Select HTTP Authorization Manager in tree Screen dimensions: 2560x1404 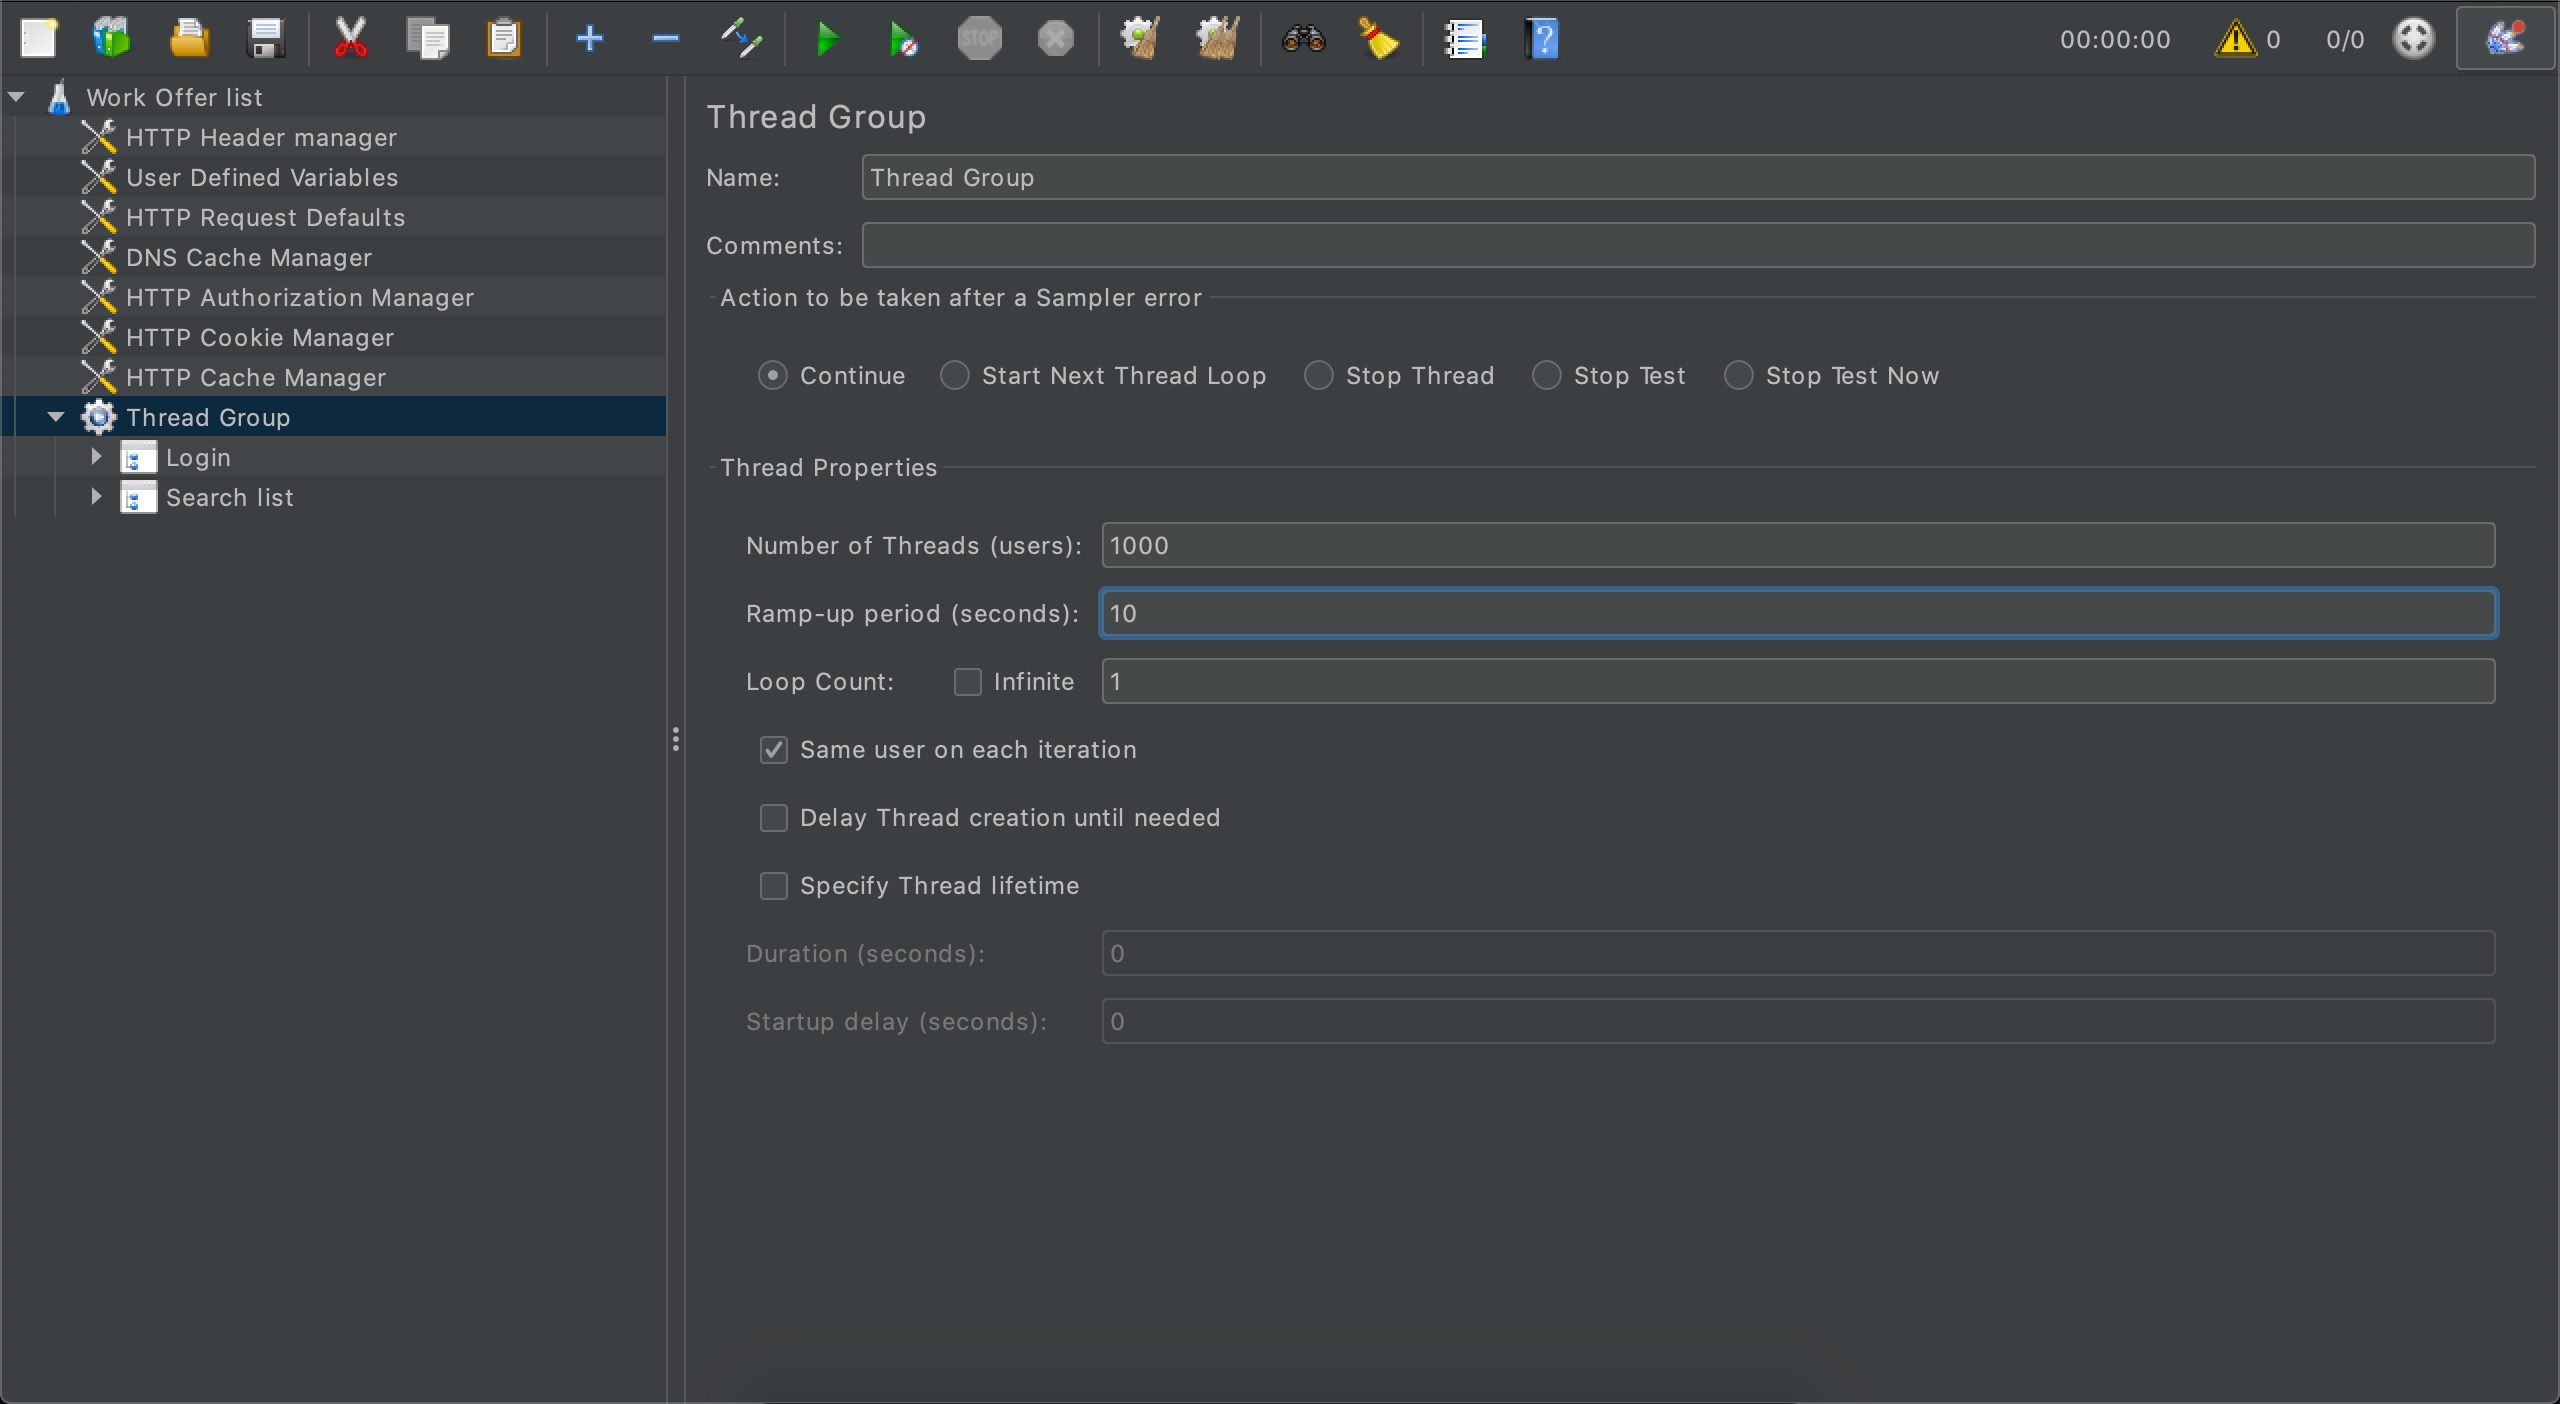pyautogui.click(x=300, y=297)
